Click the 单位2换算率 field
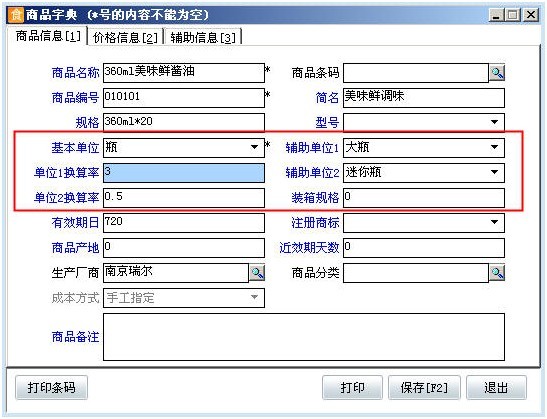 (184, 198)
